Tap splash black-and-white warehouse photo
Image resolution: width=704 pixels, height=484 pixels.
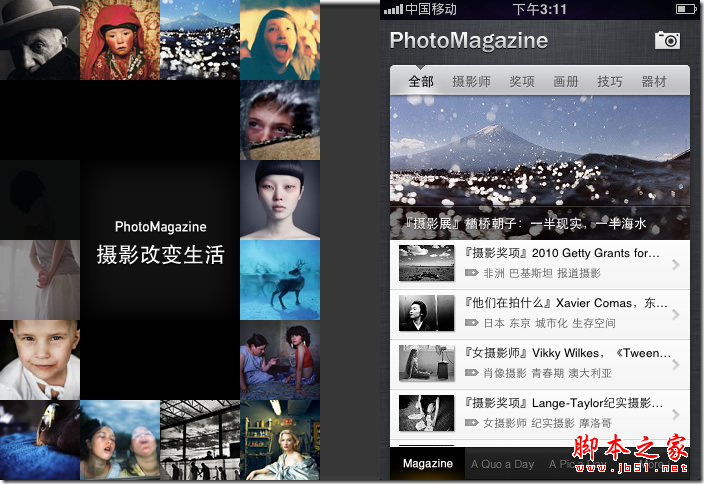(200, 440)
